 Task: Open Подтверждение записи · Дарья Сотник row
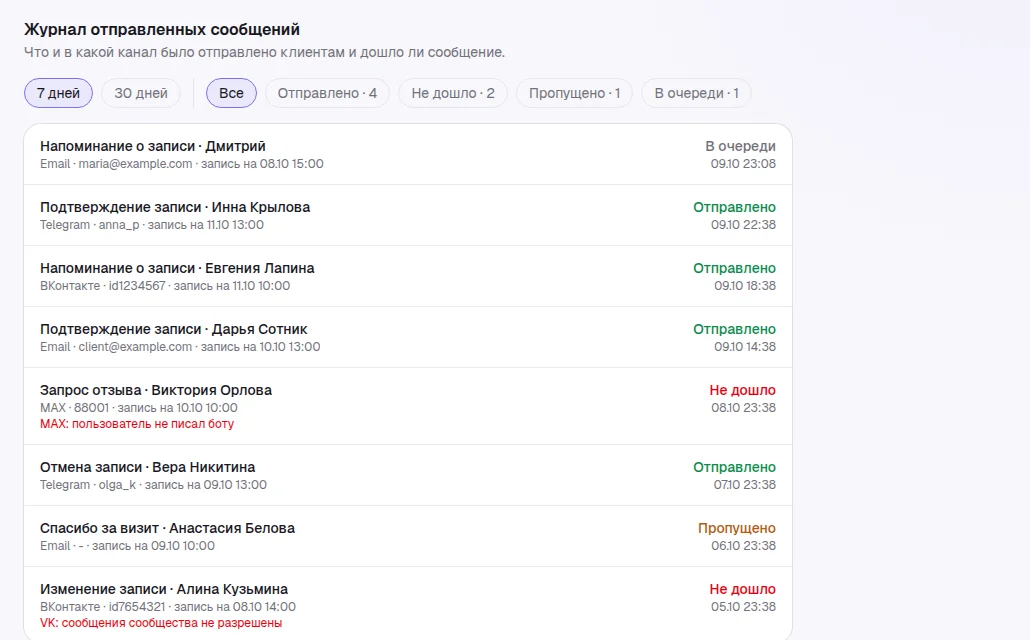pyautogui.click(x=408, y=338)
